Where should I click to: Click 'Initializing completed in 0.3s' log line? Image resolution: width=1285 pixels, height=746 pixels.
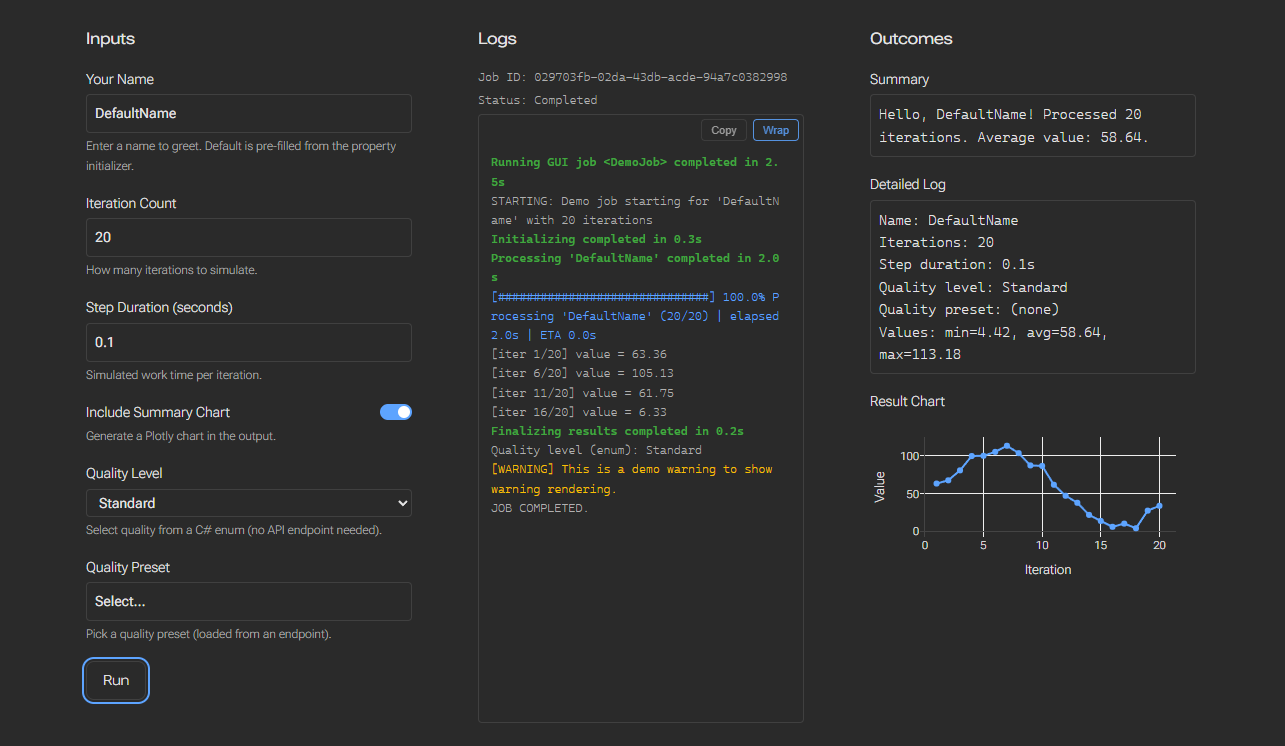[596, 239]
